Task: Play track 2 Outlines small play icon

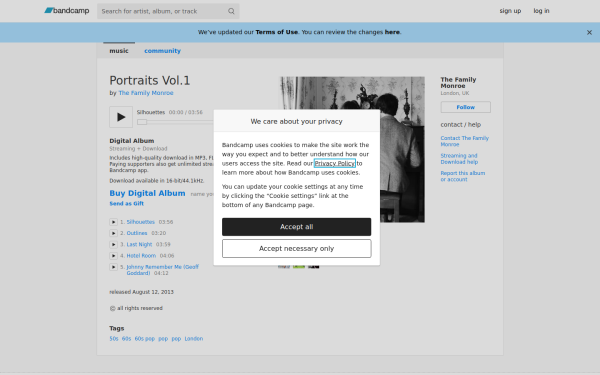Action: pyautogui.click(x=113, y=233)
